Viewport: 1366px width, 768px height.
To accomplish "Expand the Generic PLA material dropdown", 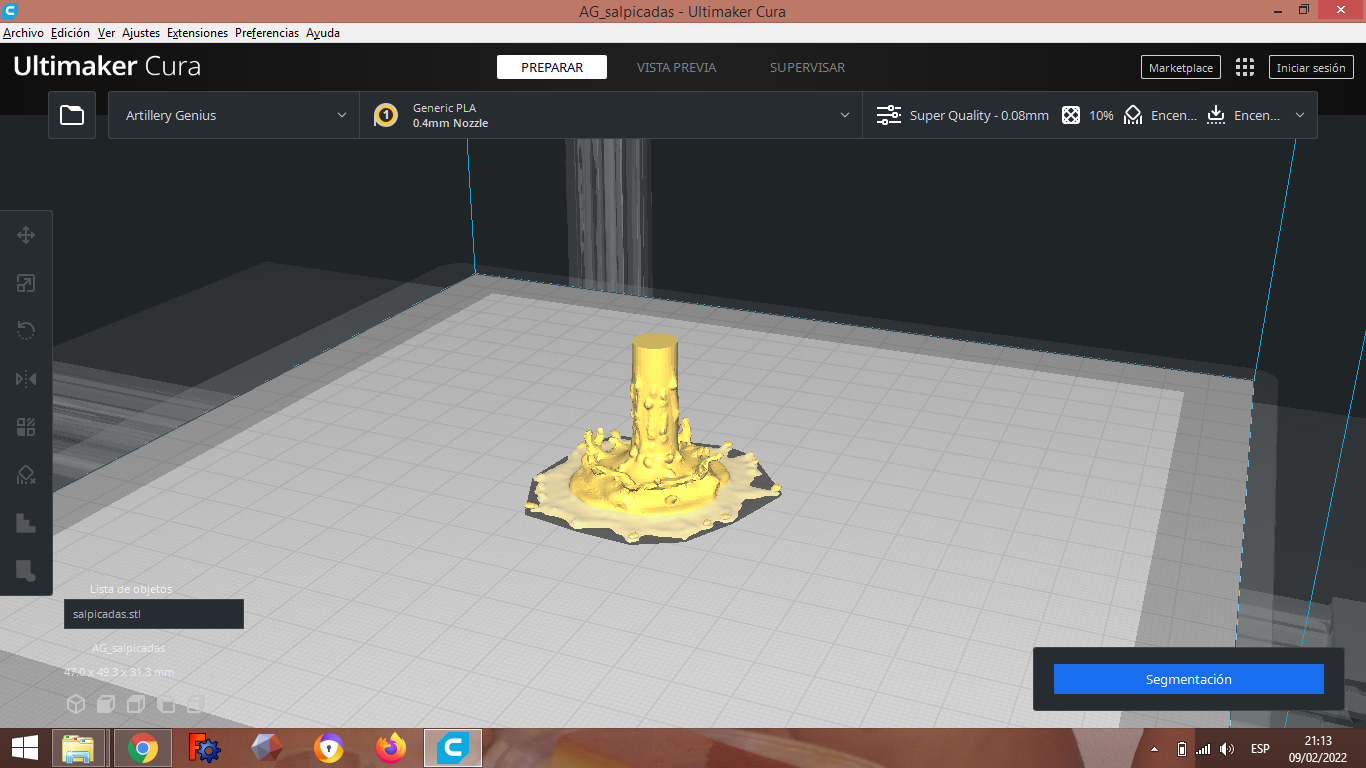I will (x=611, y=115).
